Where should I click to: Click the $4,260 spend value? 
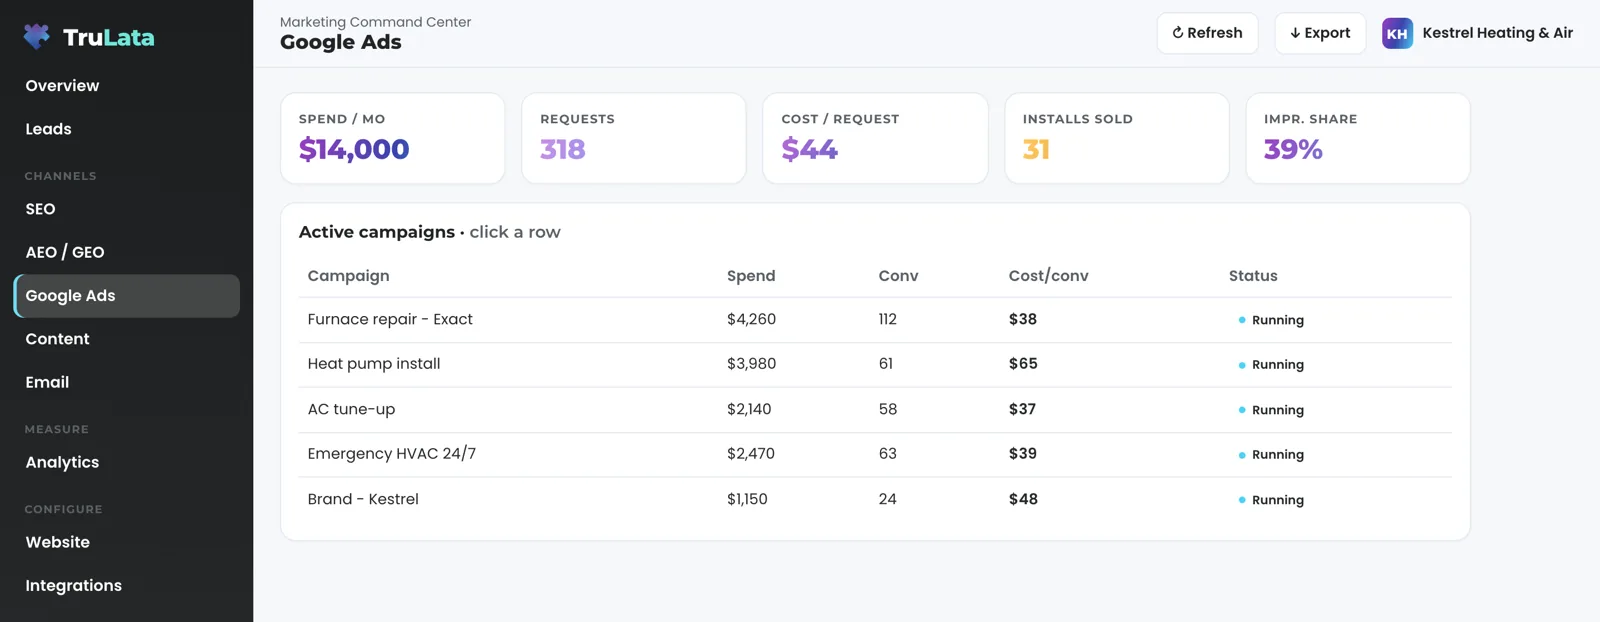click(x=751, y=320)
